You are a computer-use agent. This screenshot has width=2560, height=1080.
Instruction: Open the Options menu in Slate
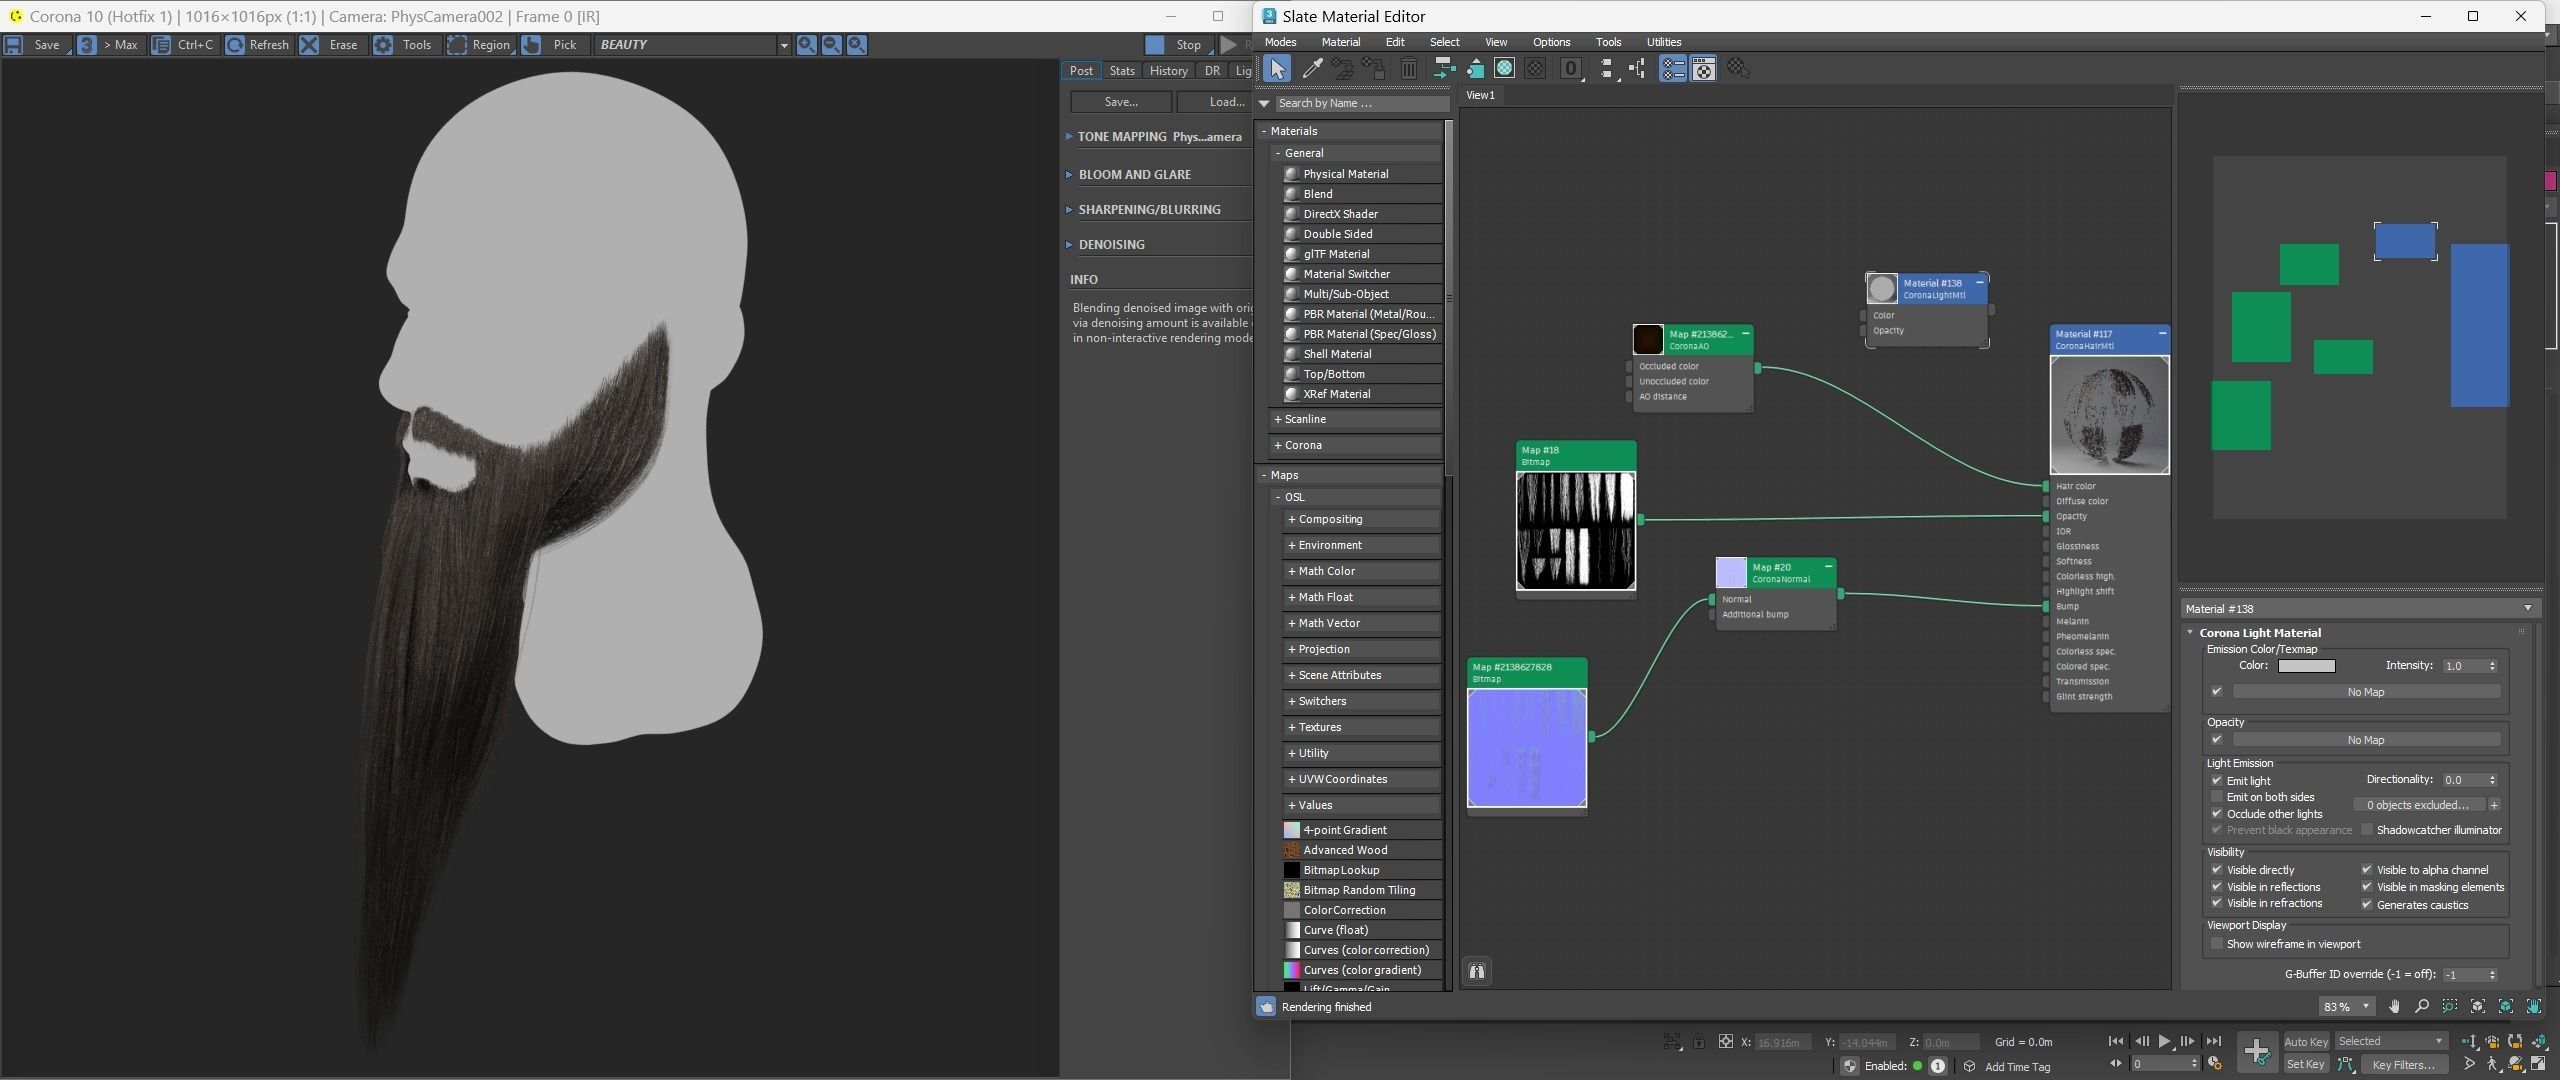1551,42
